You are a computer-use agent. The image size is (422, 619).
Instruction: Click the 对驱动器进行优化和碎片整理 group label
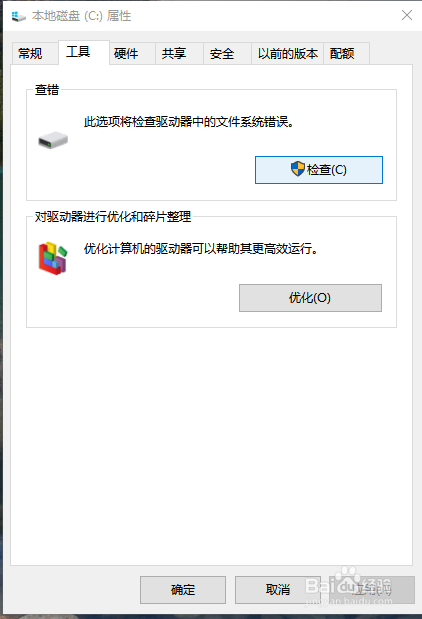coord(113,216)
